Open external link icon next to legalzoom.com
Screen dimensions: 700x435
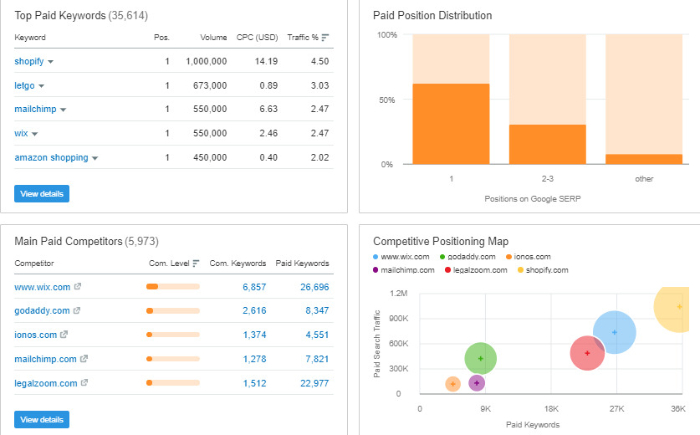(84, 382)
